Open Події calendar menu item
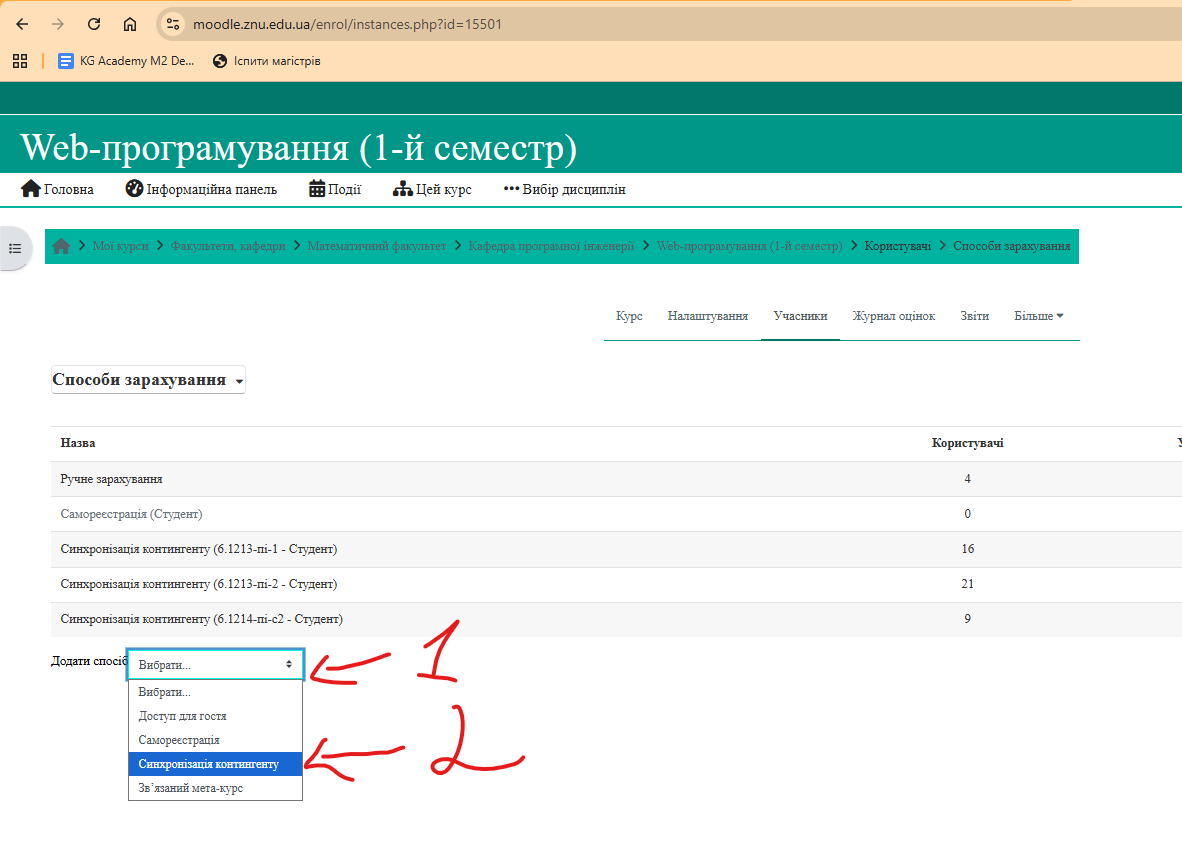1182x859 pixels. pyautogui.click(x=335, y=189)
